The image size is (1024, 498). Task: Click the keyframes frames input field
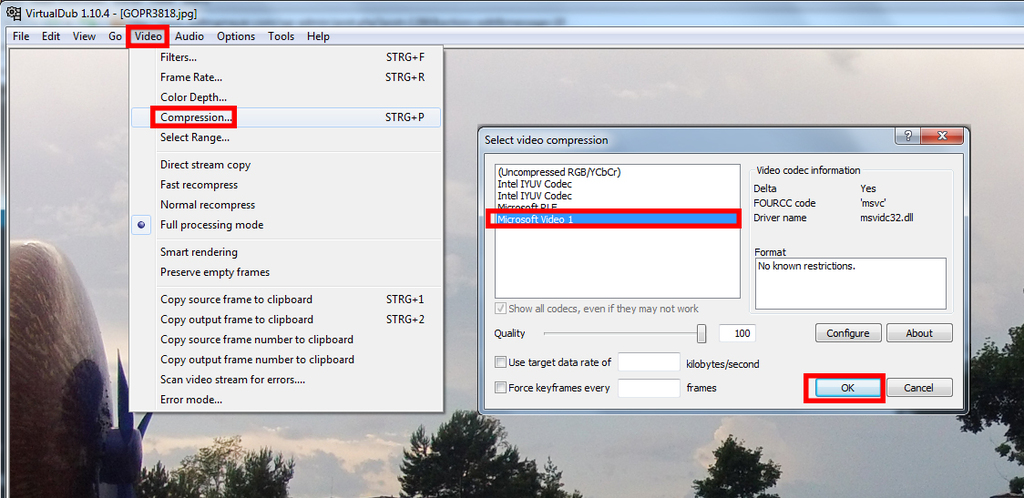click(649, 388)
